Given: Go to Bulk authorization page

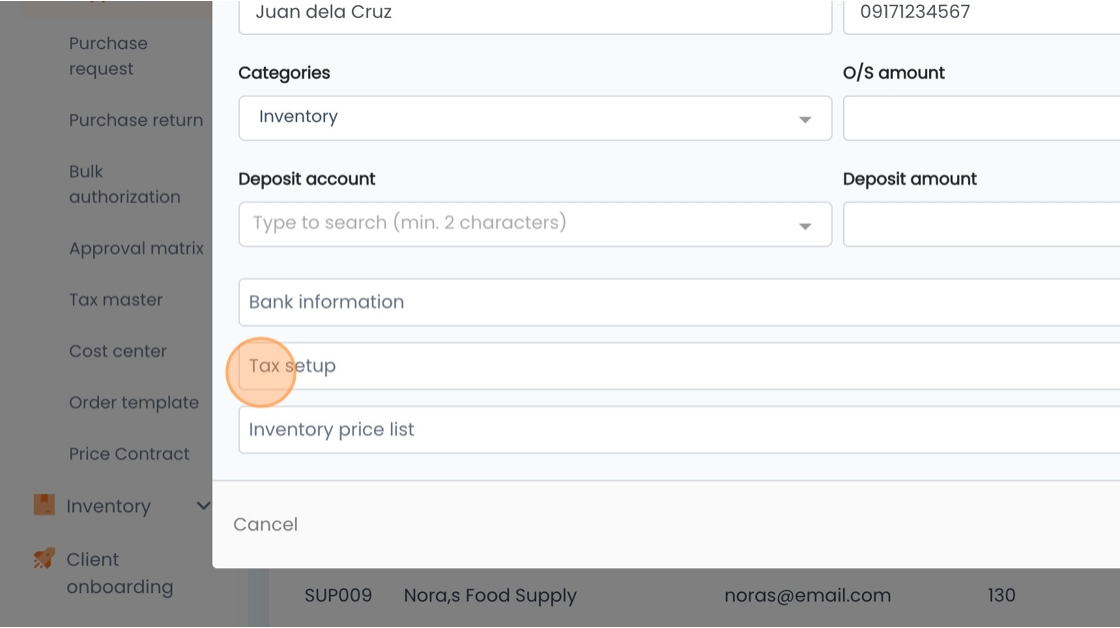Looking at the screenshot, I should point(124,184).
